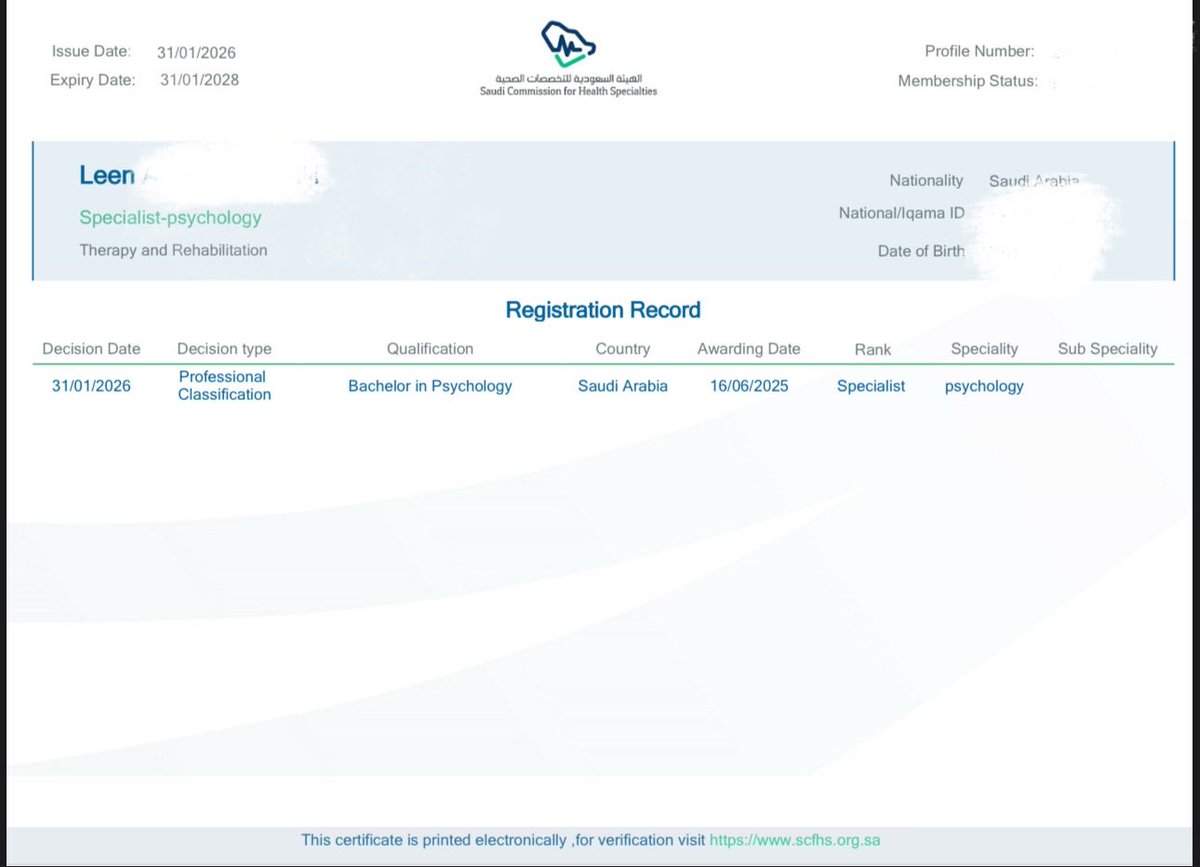This screenshot has width=1200, height=867.
Task: Click the 'Rank' column header
Action: (873, 350)
